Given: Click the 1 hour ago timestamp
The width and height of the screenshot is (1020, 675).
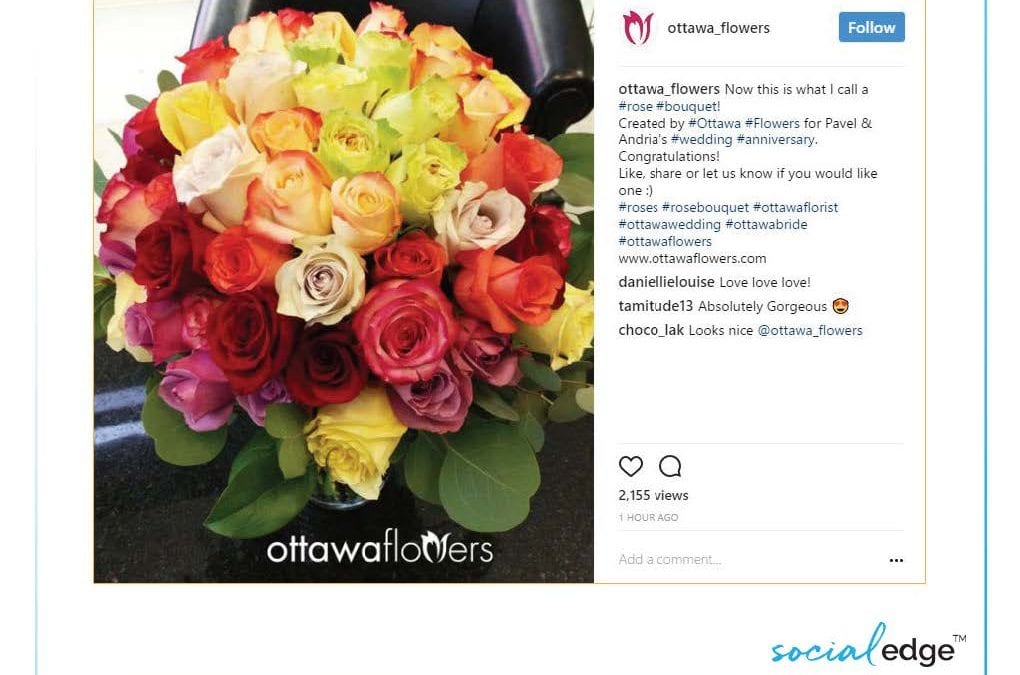Looking at the screenshot, I should tap(648, 518).
